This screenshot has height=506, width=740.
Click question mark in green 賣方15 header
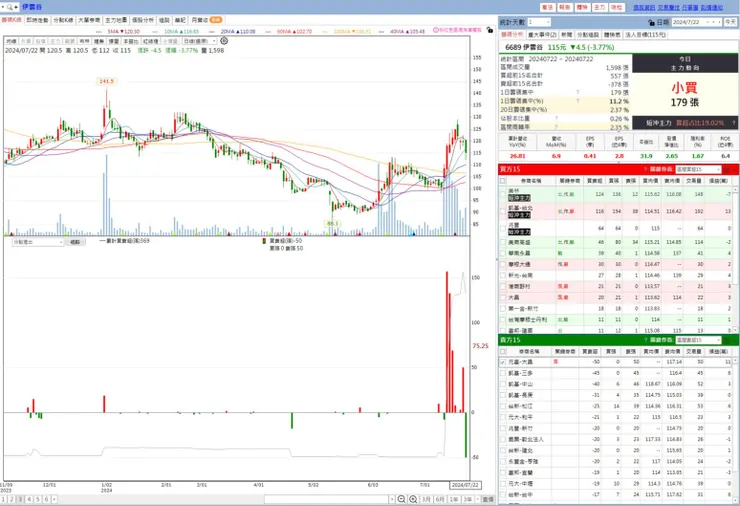(x=645, y=340)
